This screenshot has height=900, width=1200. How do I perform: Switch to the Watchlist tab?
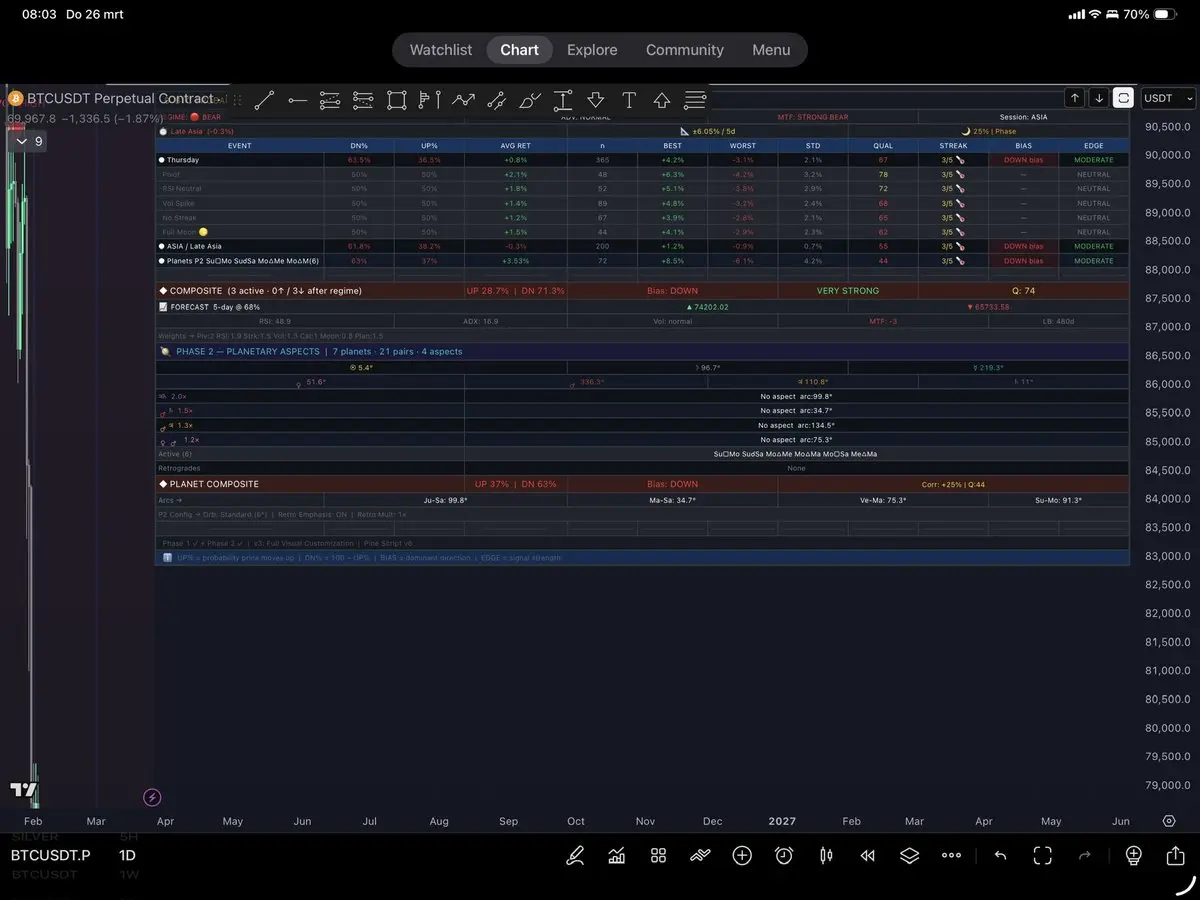pyautogui.click(x=441, y=50)
